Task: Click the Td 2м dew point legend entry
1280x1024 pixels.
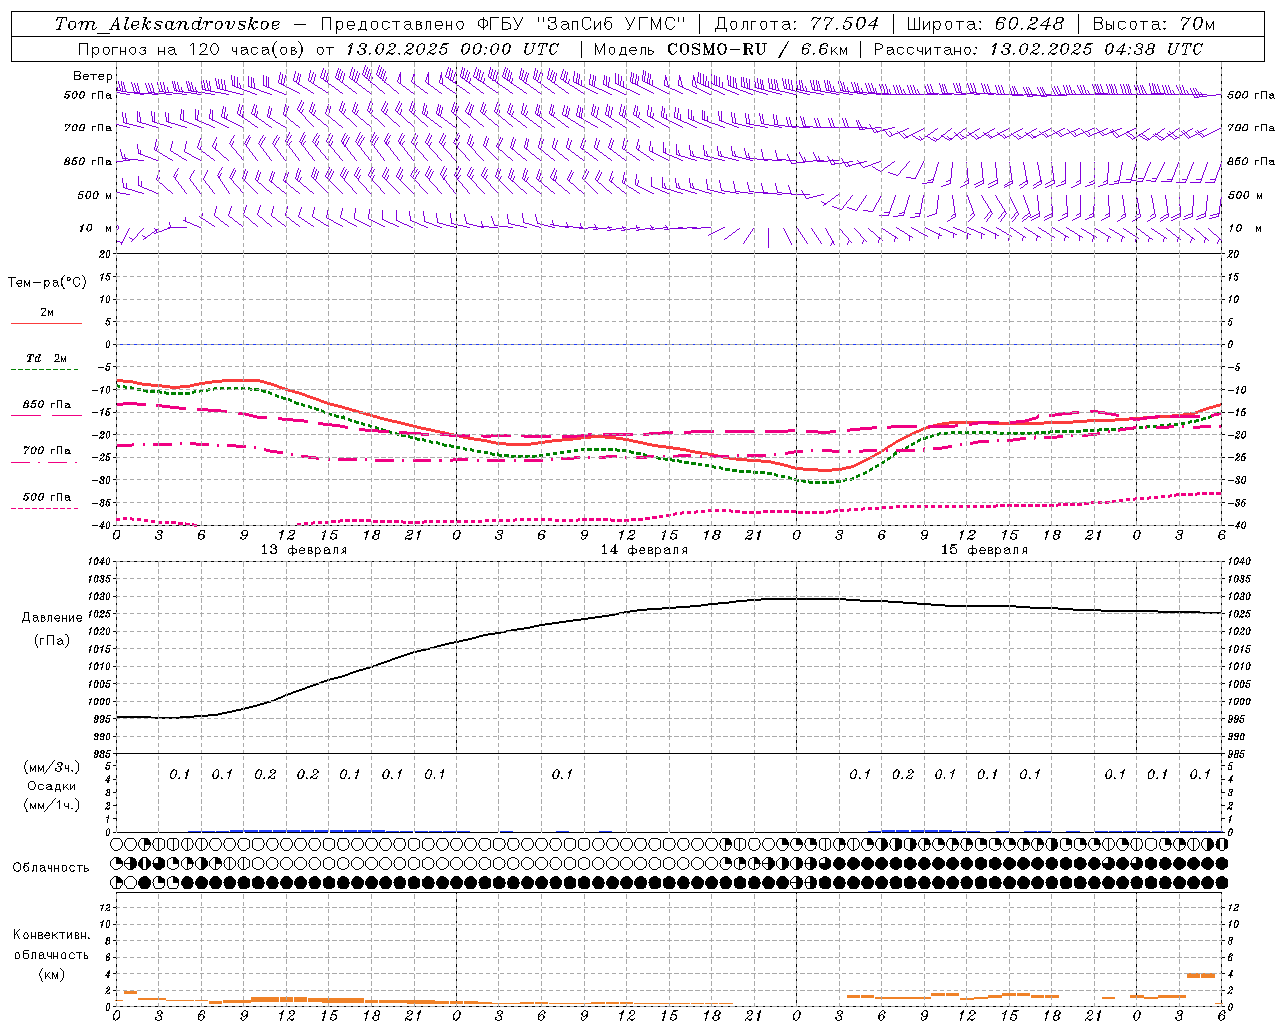Action: pyautogui.click(x=46, y=358)
